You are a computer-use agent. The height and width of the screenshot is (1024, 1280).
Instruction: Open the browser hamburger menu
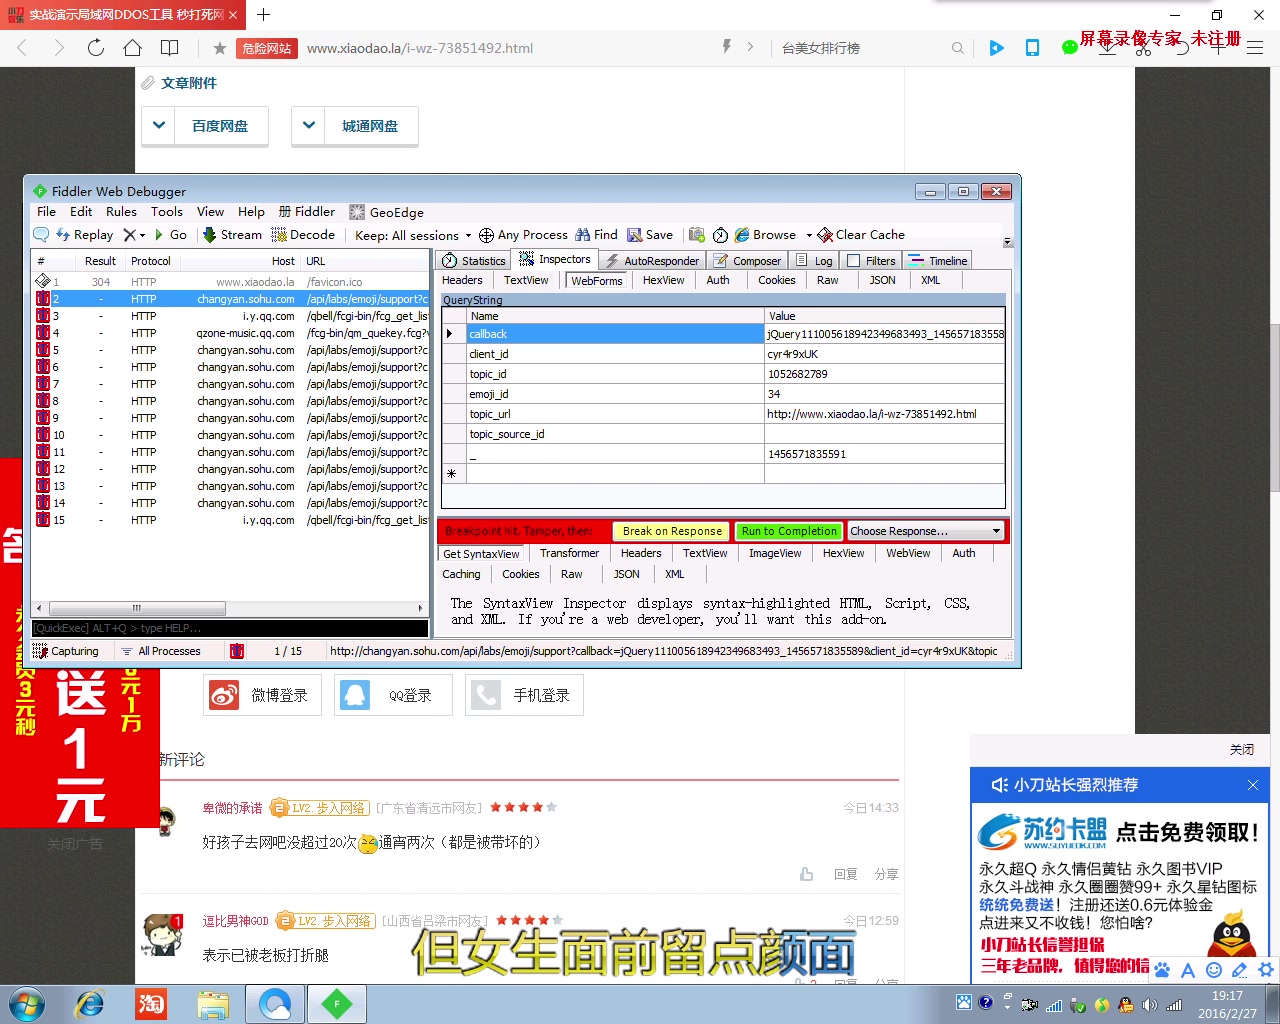1255,47
